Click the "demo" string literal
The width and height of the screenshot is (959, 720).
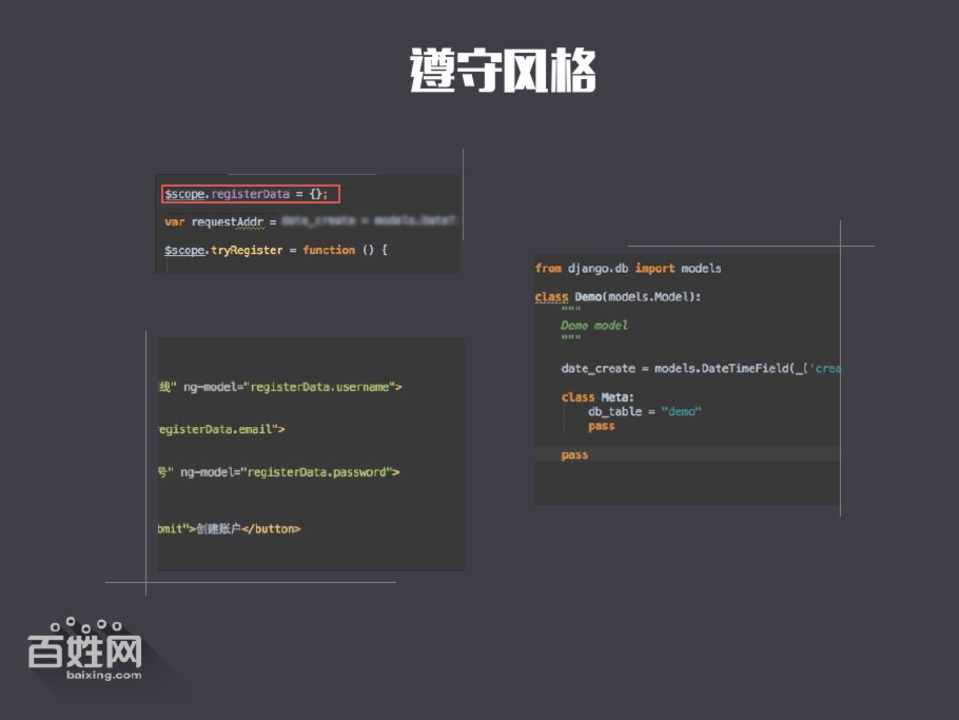pos(681,412)
